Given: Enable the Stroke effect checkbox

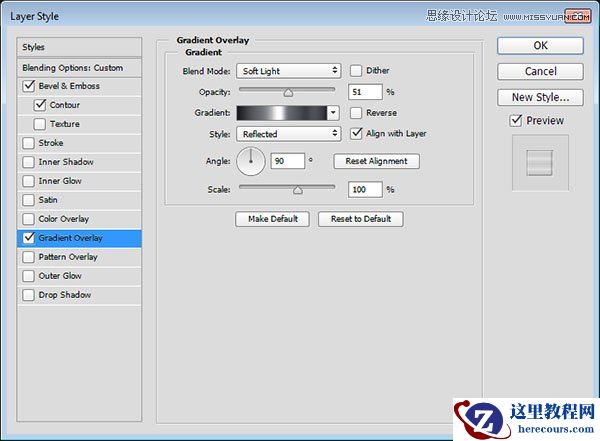Looking at the screenshot, I should coord(28,143).
